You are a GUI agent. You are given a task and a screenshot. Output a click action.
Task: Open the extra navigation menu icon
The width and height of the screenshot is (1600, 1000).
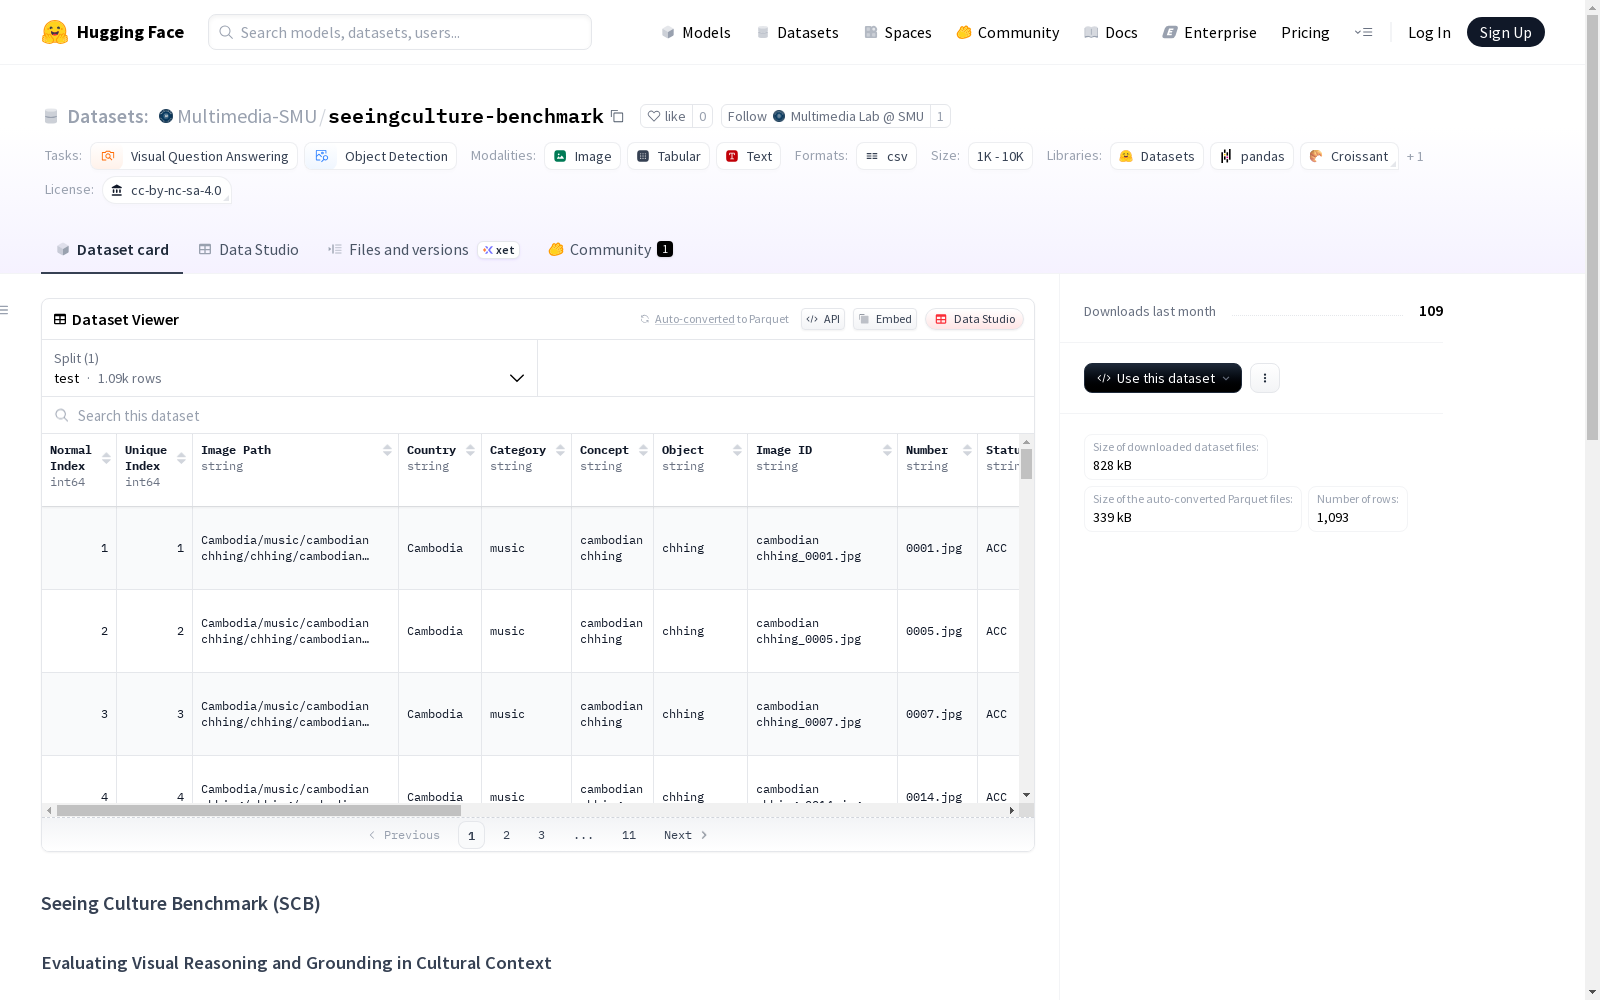pyautogui.click(x=1363, y=32)
